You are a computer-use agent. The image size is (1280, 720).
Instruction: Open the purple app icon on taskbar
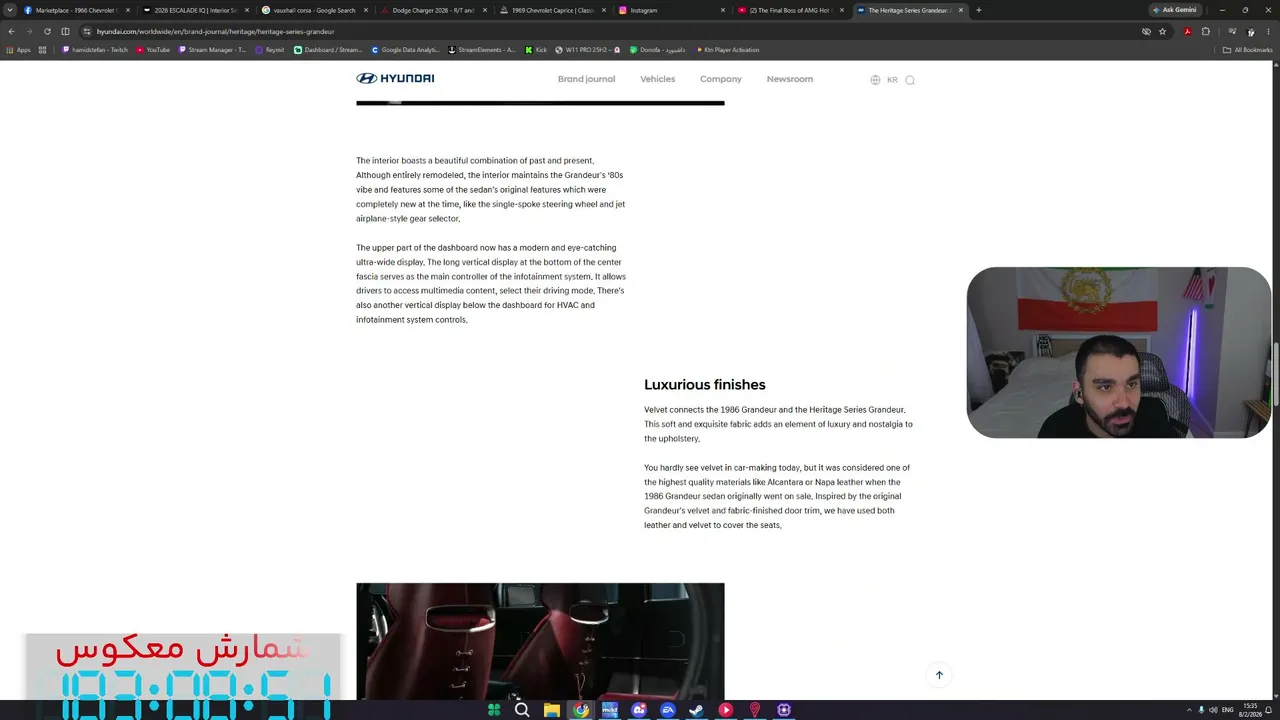coord(784,710)
